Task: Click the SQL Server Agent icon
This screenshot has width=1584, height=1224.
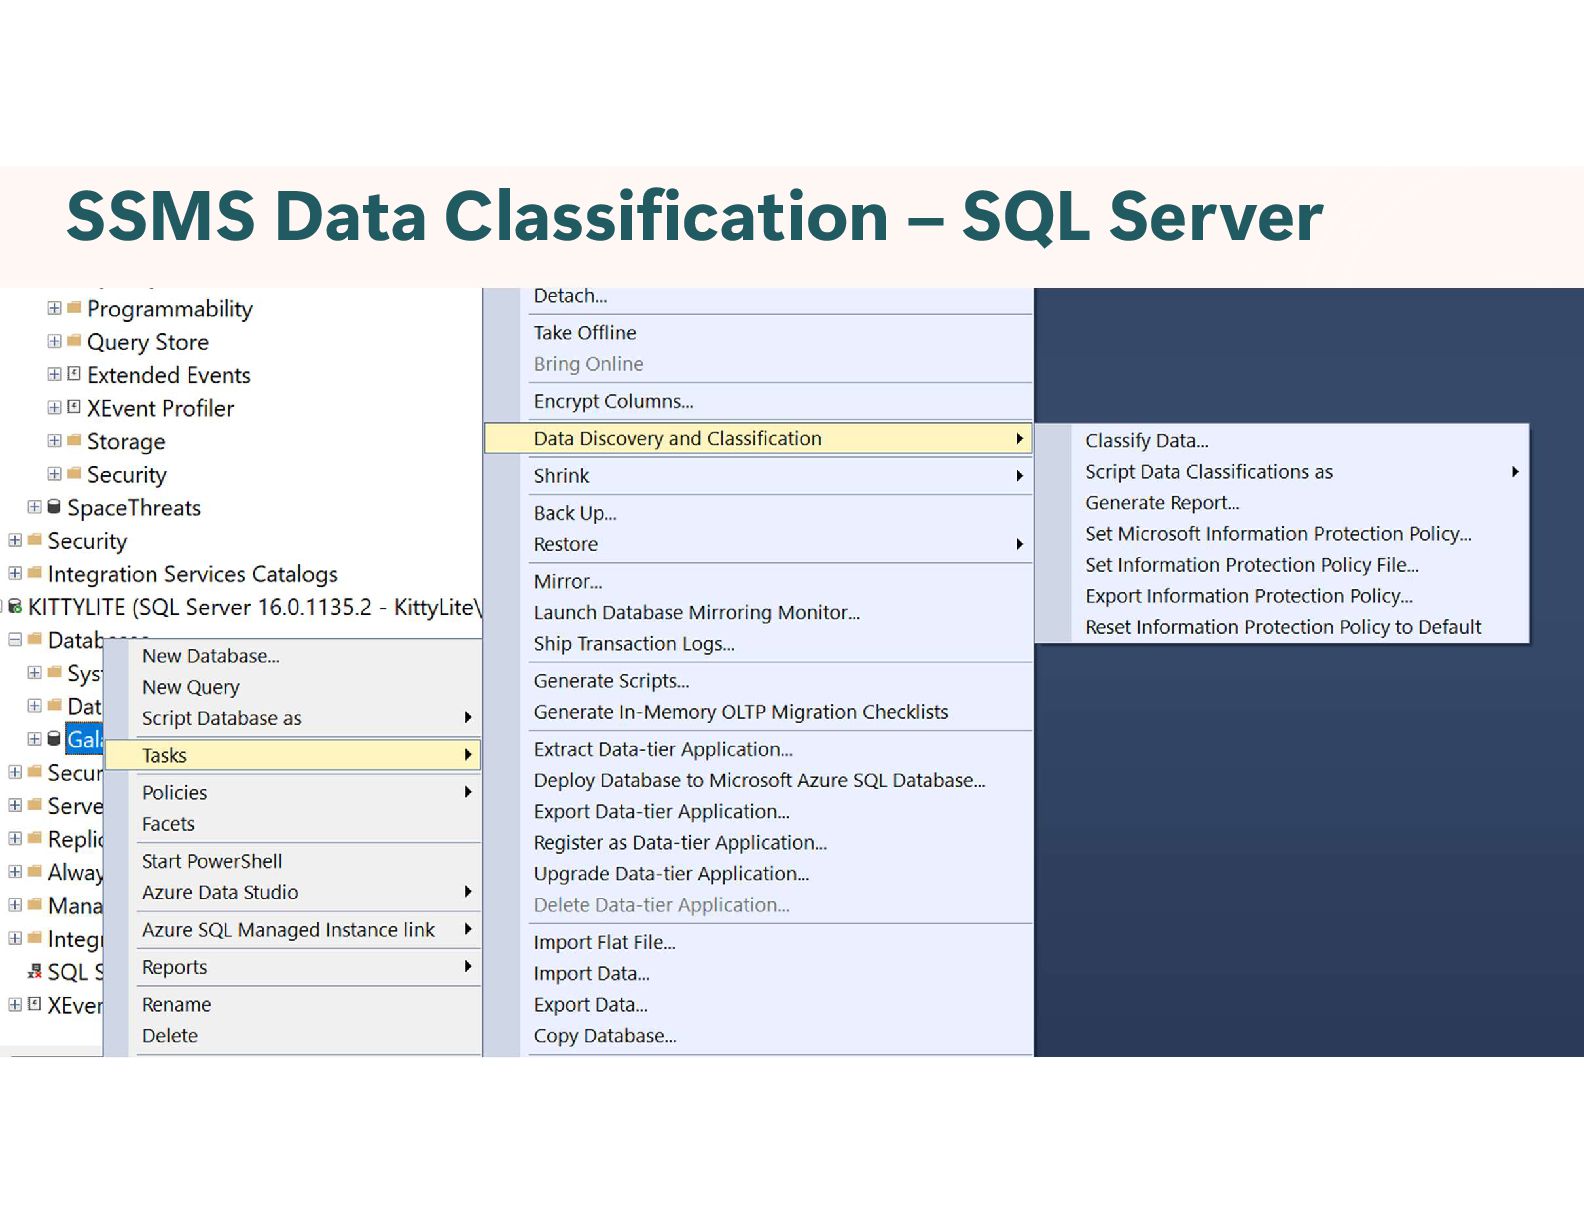Action: (35, 971)
